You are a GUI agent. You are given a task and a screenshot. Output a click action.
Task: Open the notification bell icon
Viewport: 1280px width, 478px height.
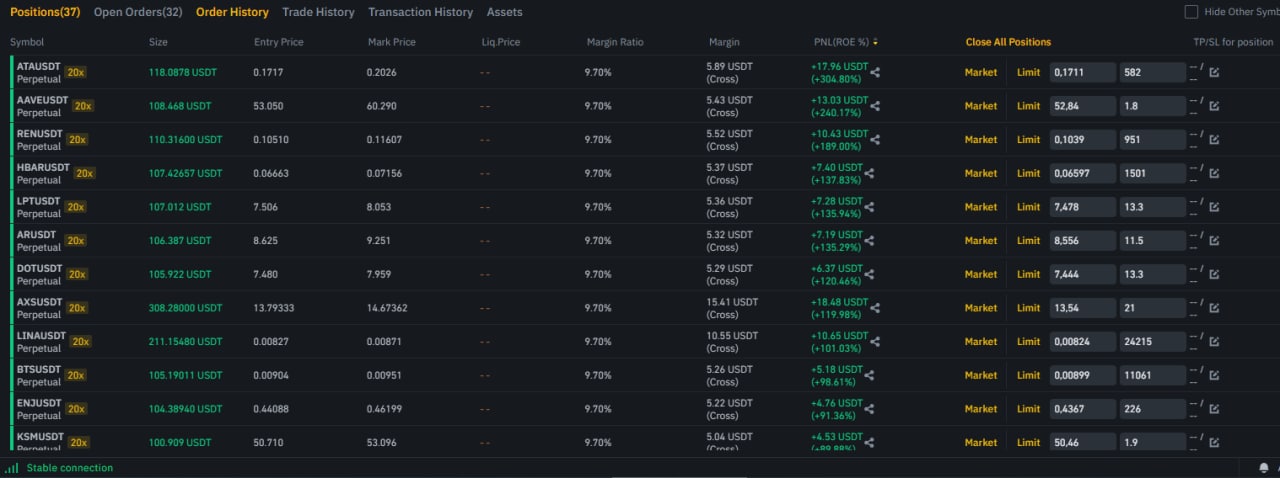(x=1264, y=468)
